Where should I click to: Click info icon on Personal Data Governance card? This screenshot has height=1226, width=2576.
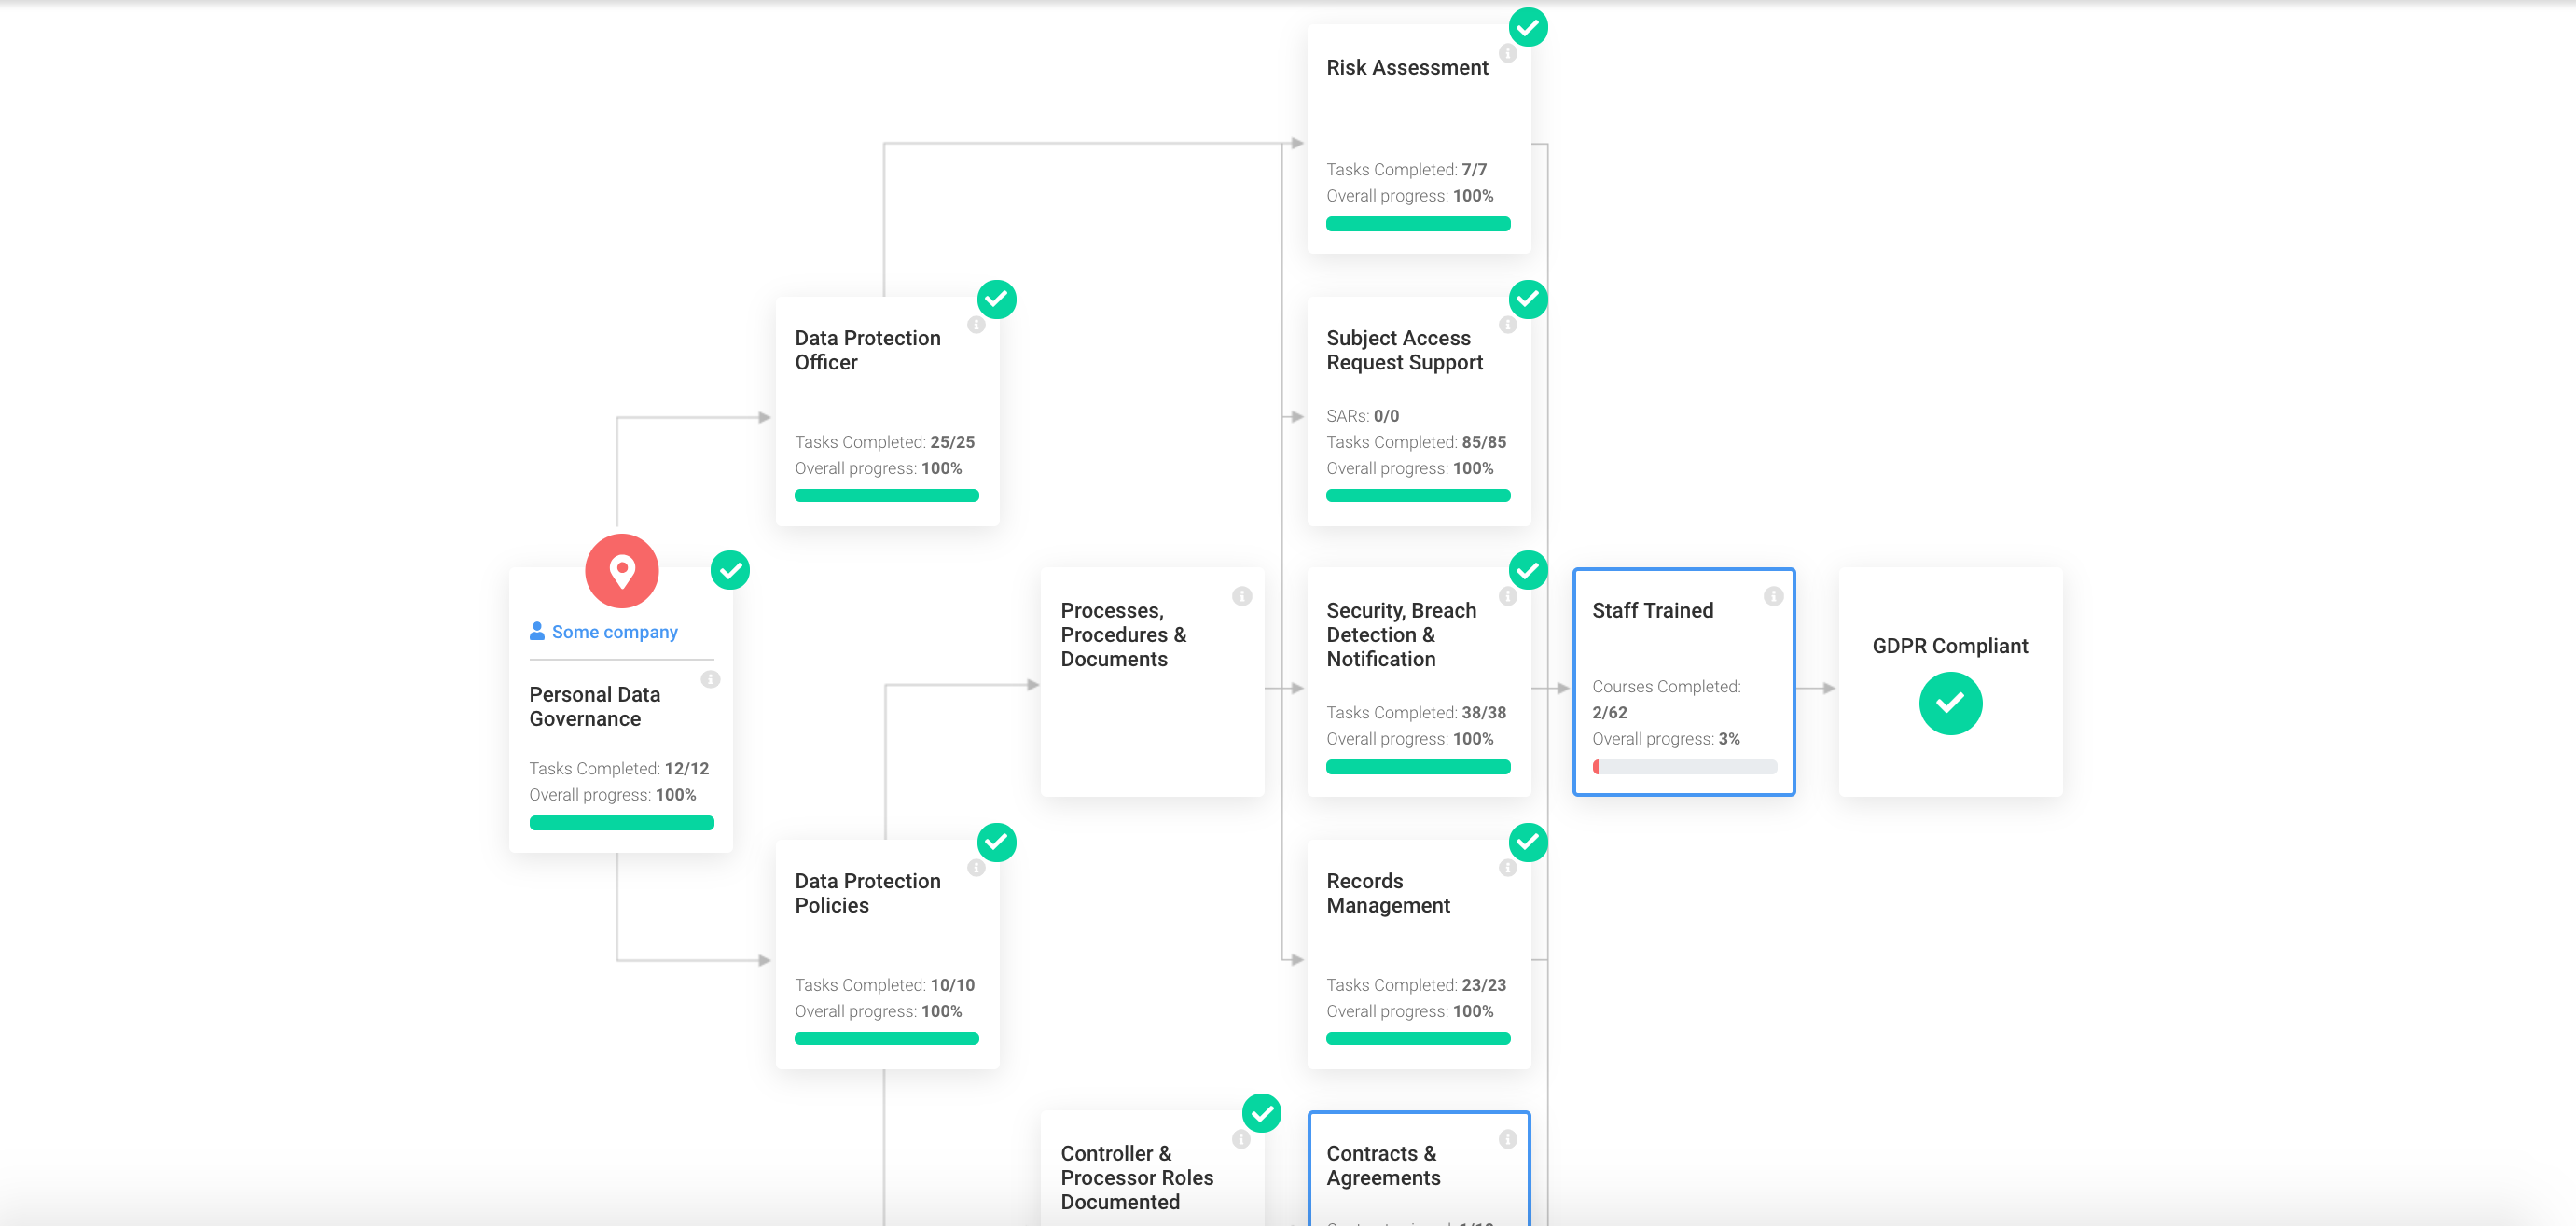[x=710, y=680]
